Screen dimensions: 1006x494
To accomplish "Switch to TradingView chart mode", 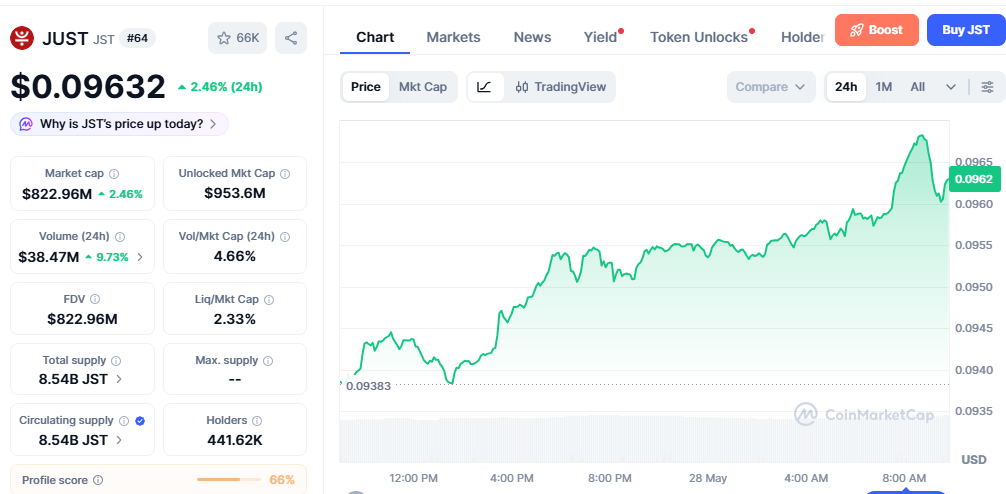I will click(x=561, y=87).
